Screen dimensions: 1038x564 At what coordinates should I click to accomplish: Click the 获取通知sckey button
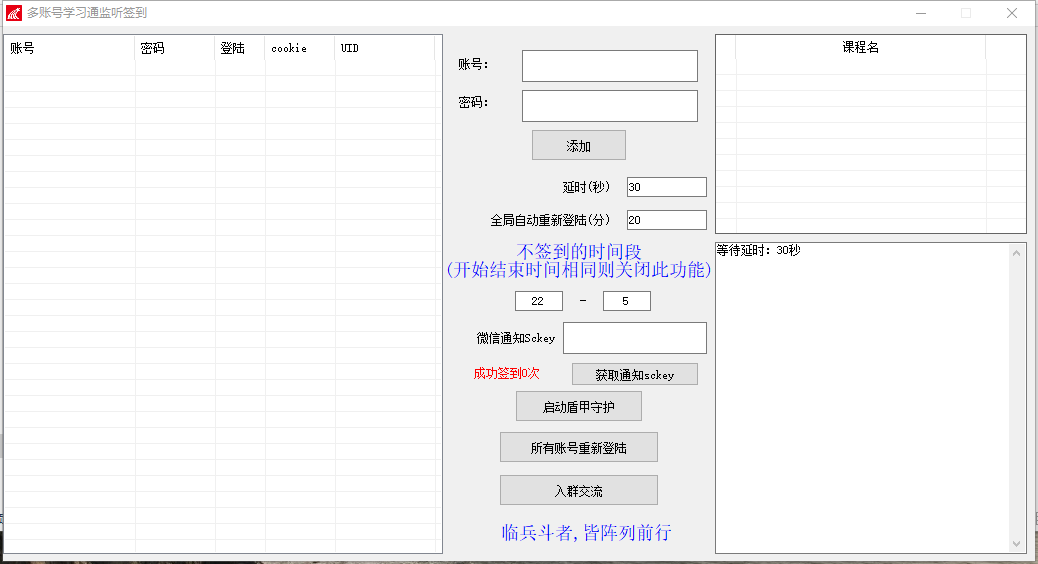(635, 374)
